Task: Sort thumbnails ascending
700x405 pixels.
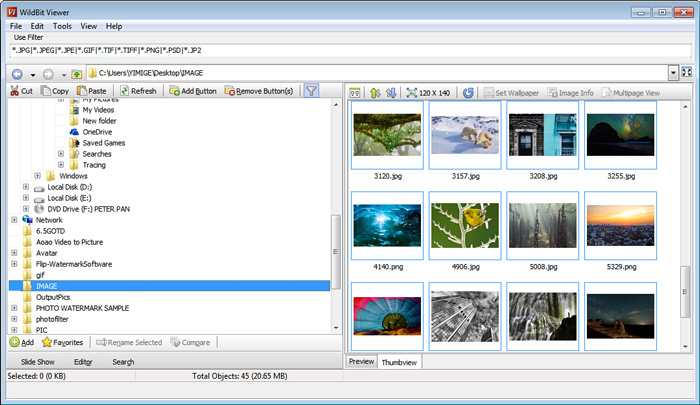Action: point(375,93)
